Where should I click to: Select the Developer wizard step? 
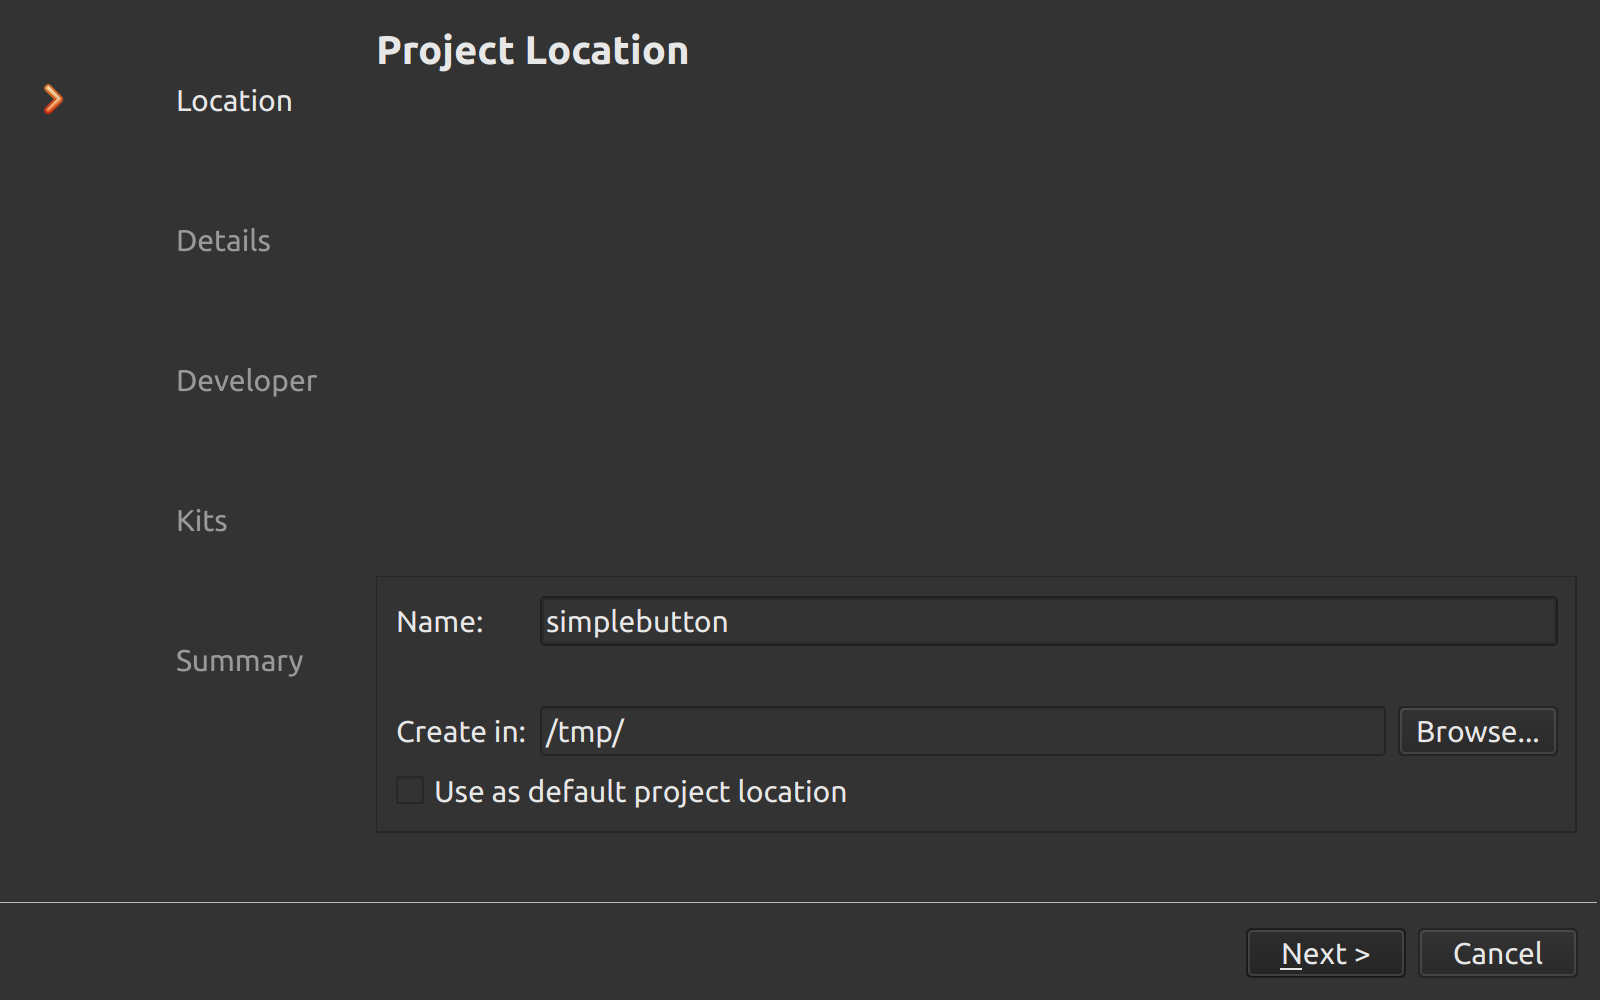[246, 381]
